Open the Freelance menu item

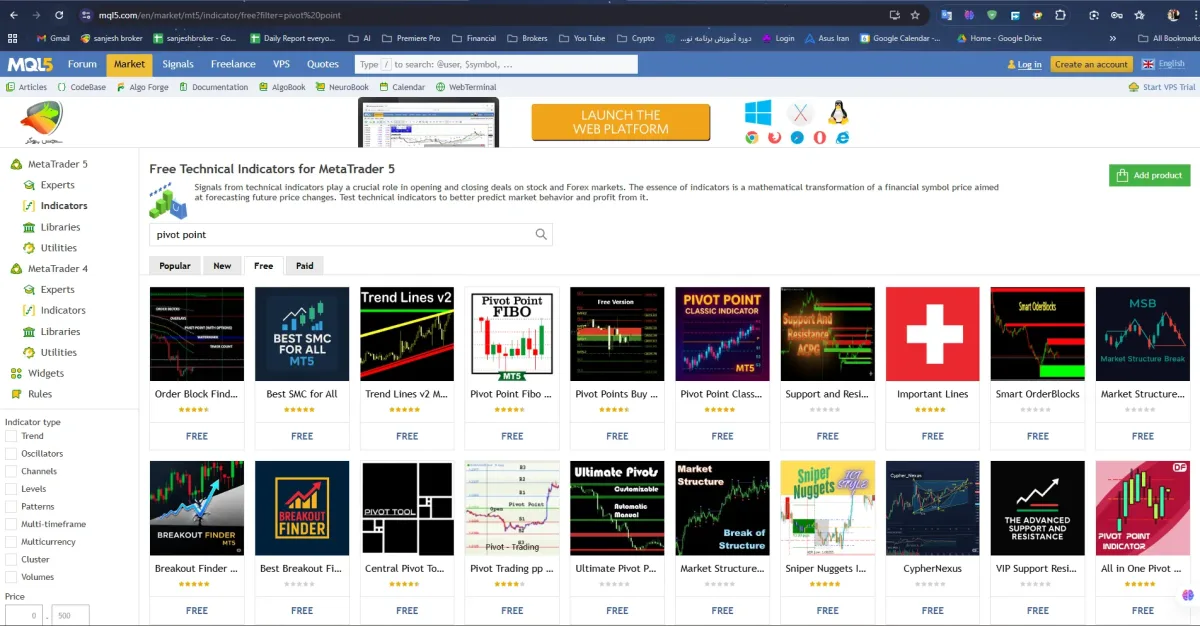coord(233,64)
